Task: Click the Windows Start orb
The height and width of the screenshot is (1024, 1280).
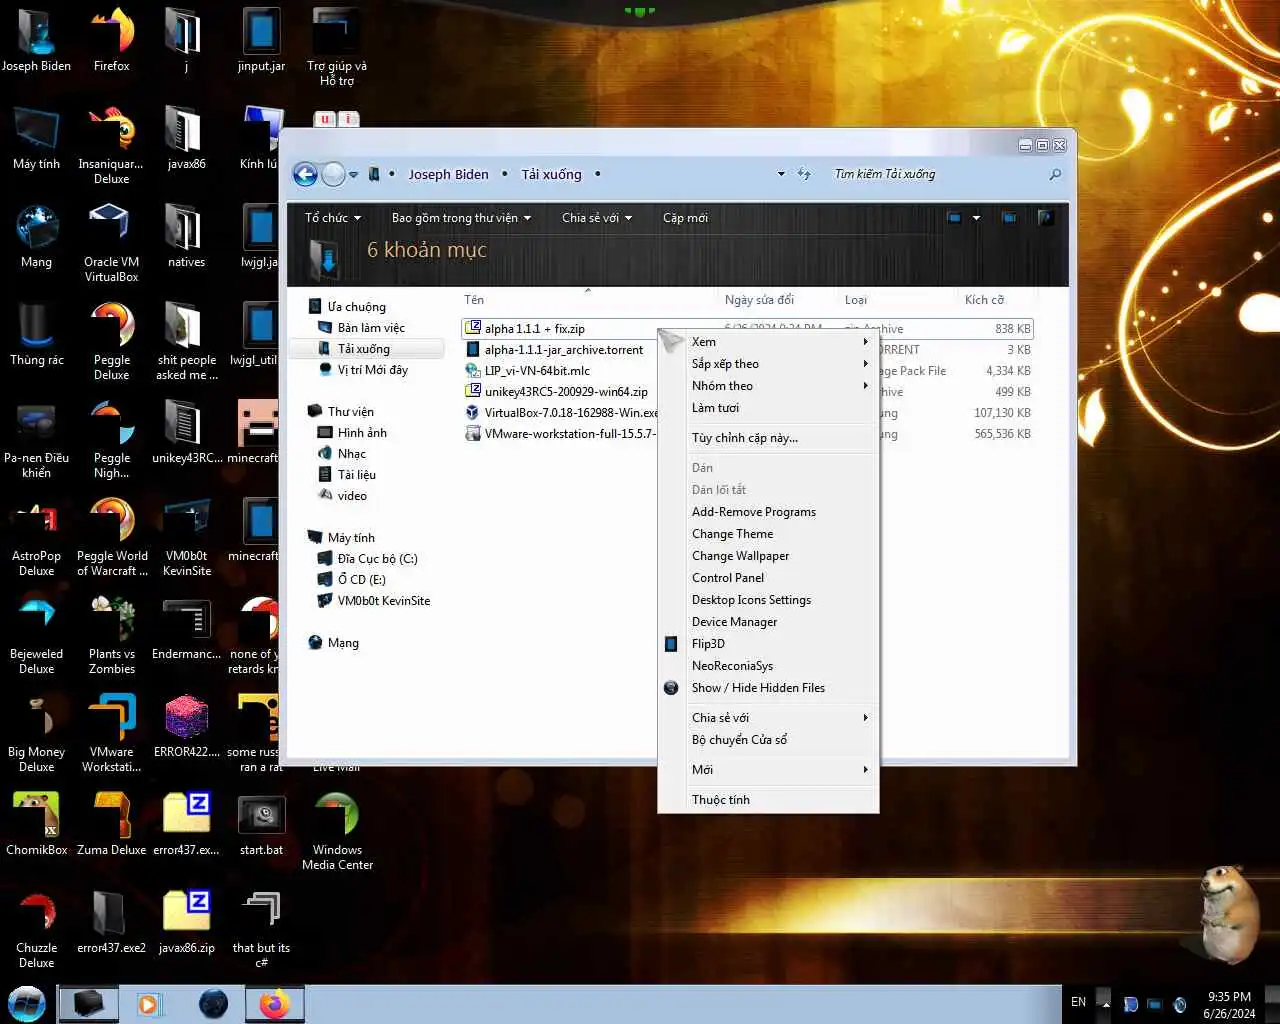Action: [x=27, y=1003]
